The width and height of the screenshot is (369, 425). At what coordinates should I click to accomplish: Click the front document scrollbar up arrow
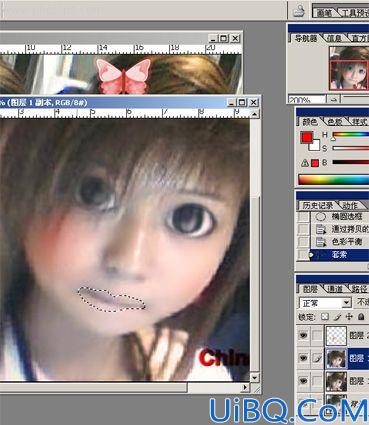[x=254, y=114]
